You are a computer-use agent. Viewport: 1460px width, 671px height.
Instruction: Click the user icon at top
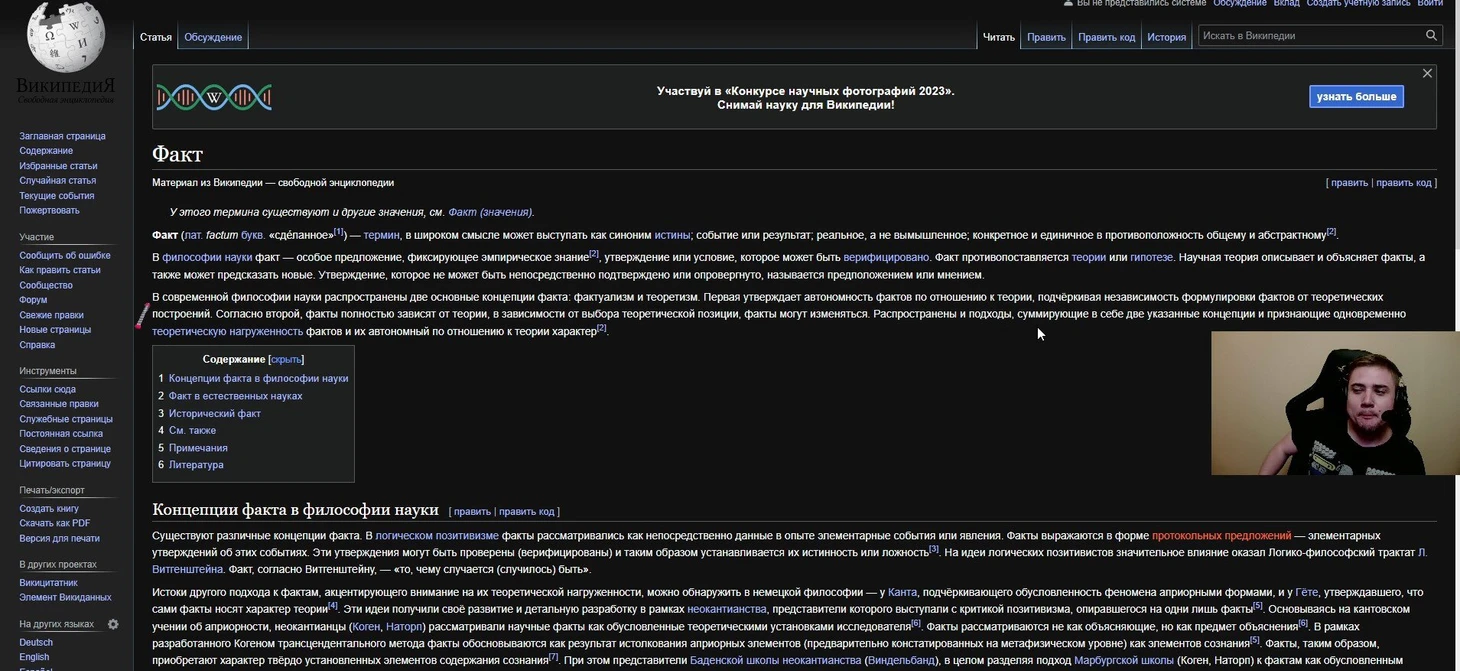click(x=1069, y=3)
